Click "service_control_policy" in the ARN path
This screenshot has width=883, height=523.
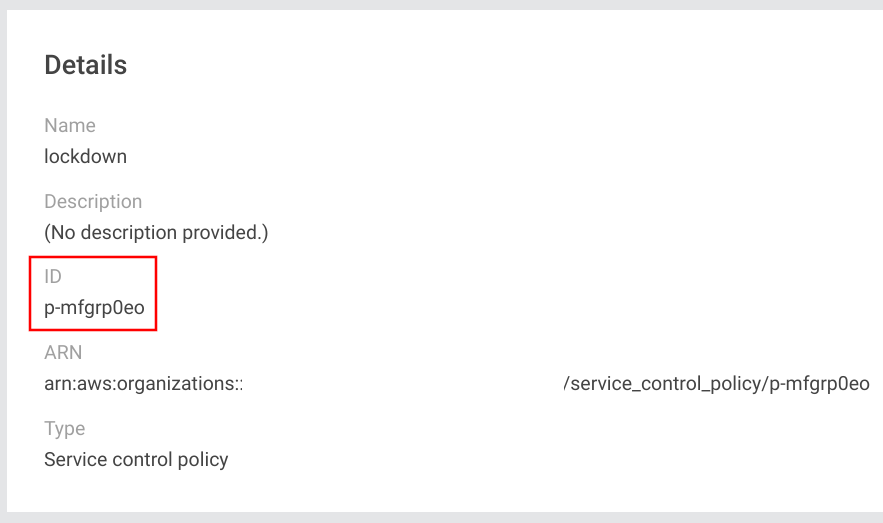tap(665, 383)
